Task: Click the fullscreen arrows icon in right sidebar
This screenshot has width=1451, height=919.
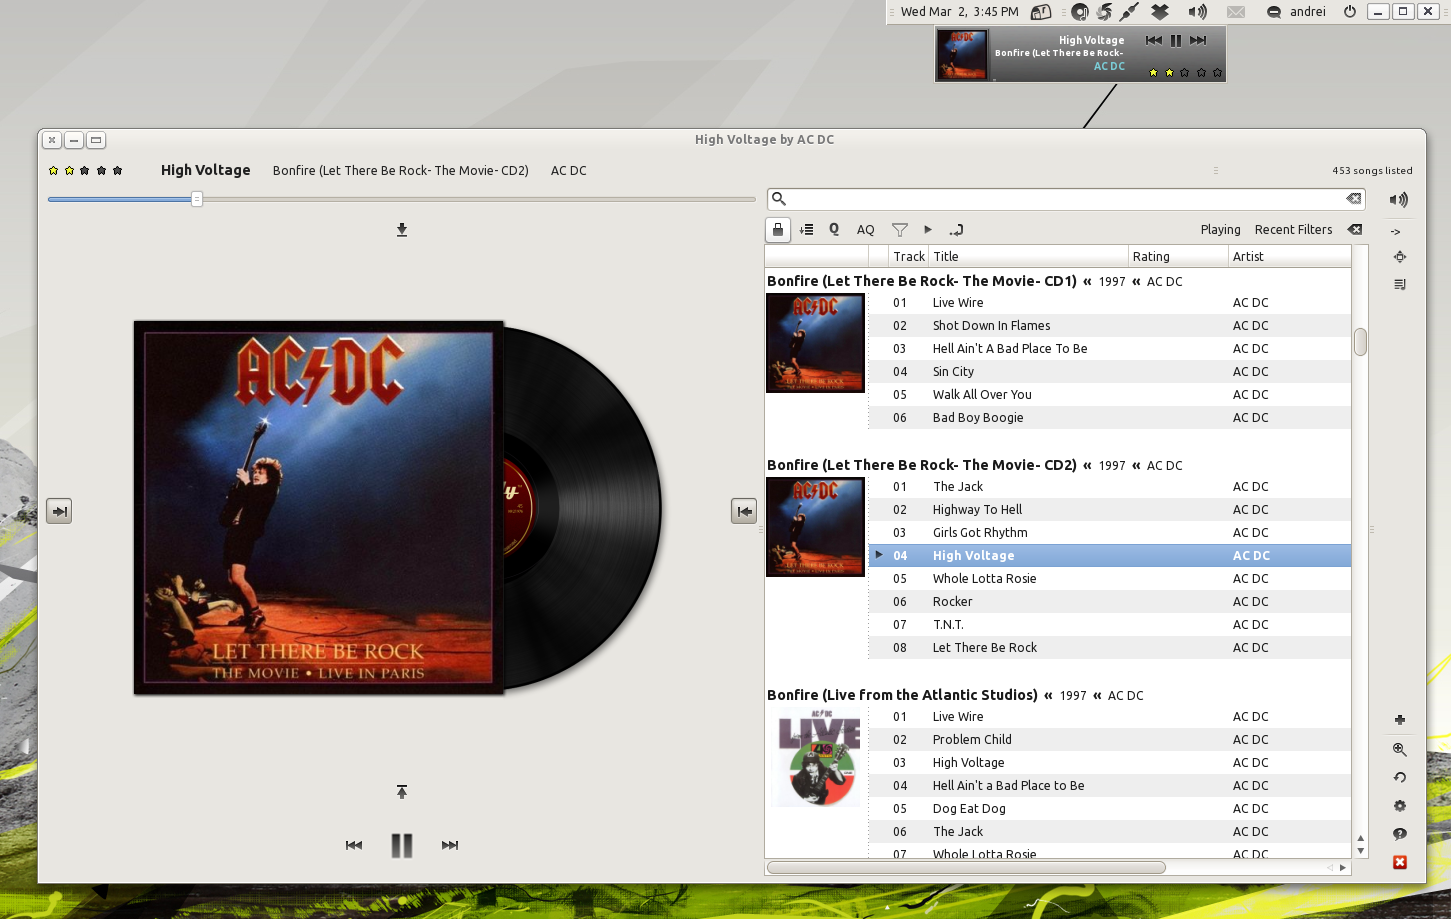Action: tap(1400, 257)
